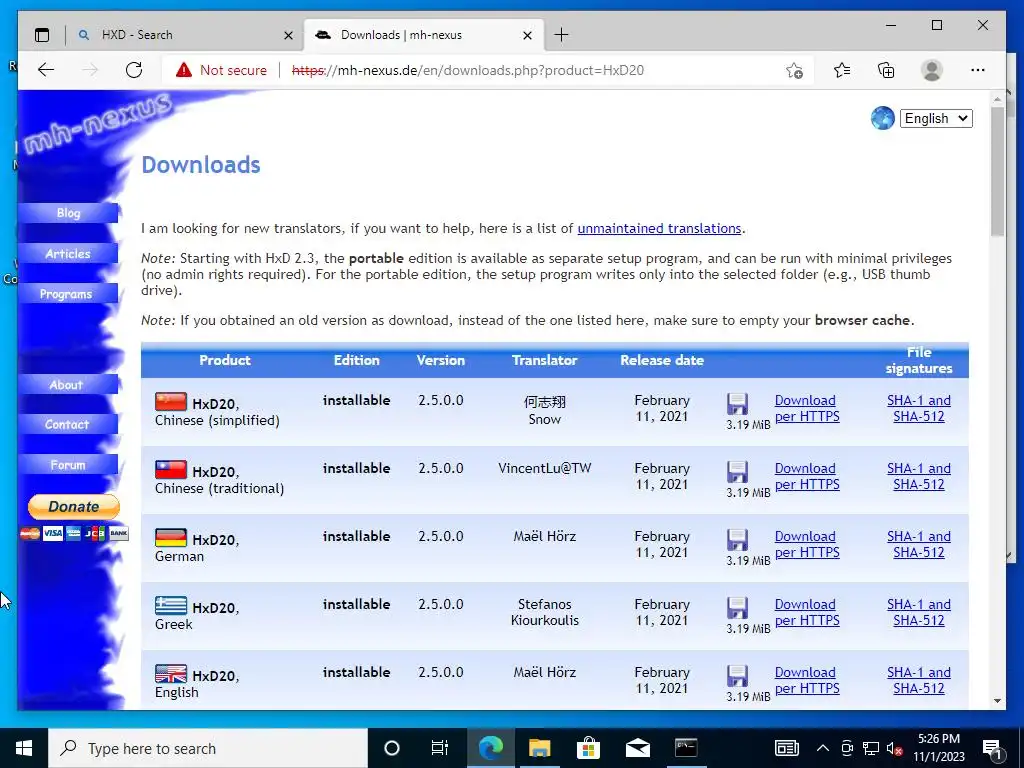Image resolution: width=1024 pixels, height=768 pixels.
Task: Click the page vertical scrollbar thumb
Action: pos(997,171)
